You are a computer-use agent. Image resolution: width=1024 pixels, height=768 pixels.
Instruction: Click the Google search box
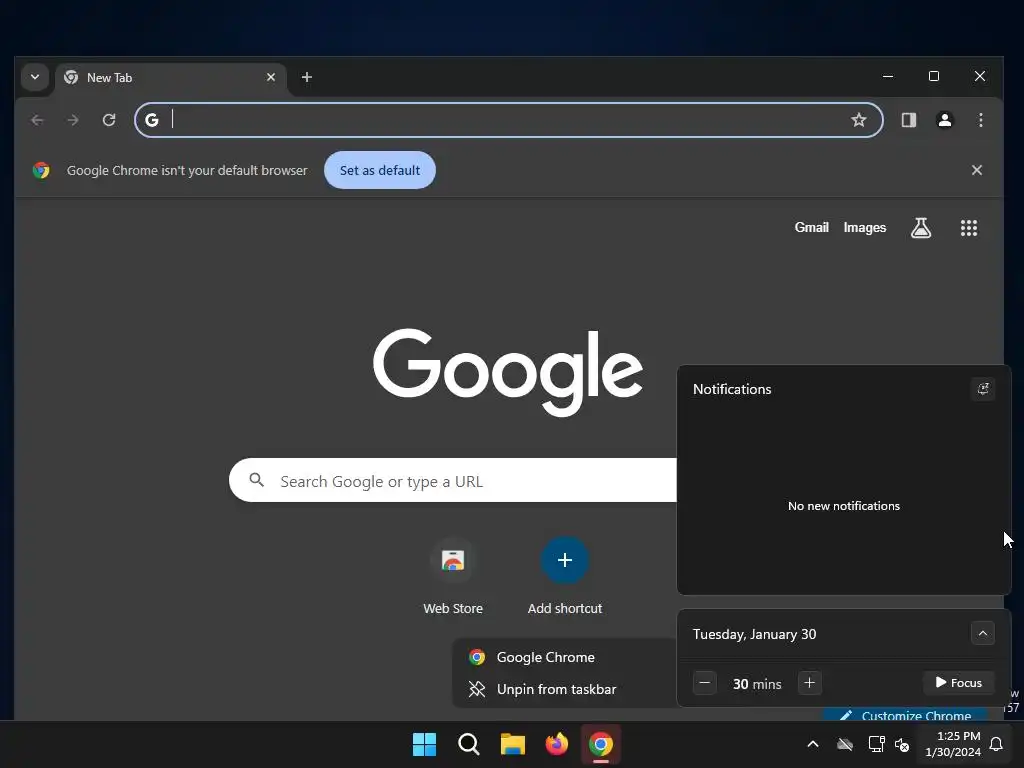point(453,481)
